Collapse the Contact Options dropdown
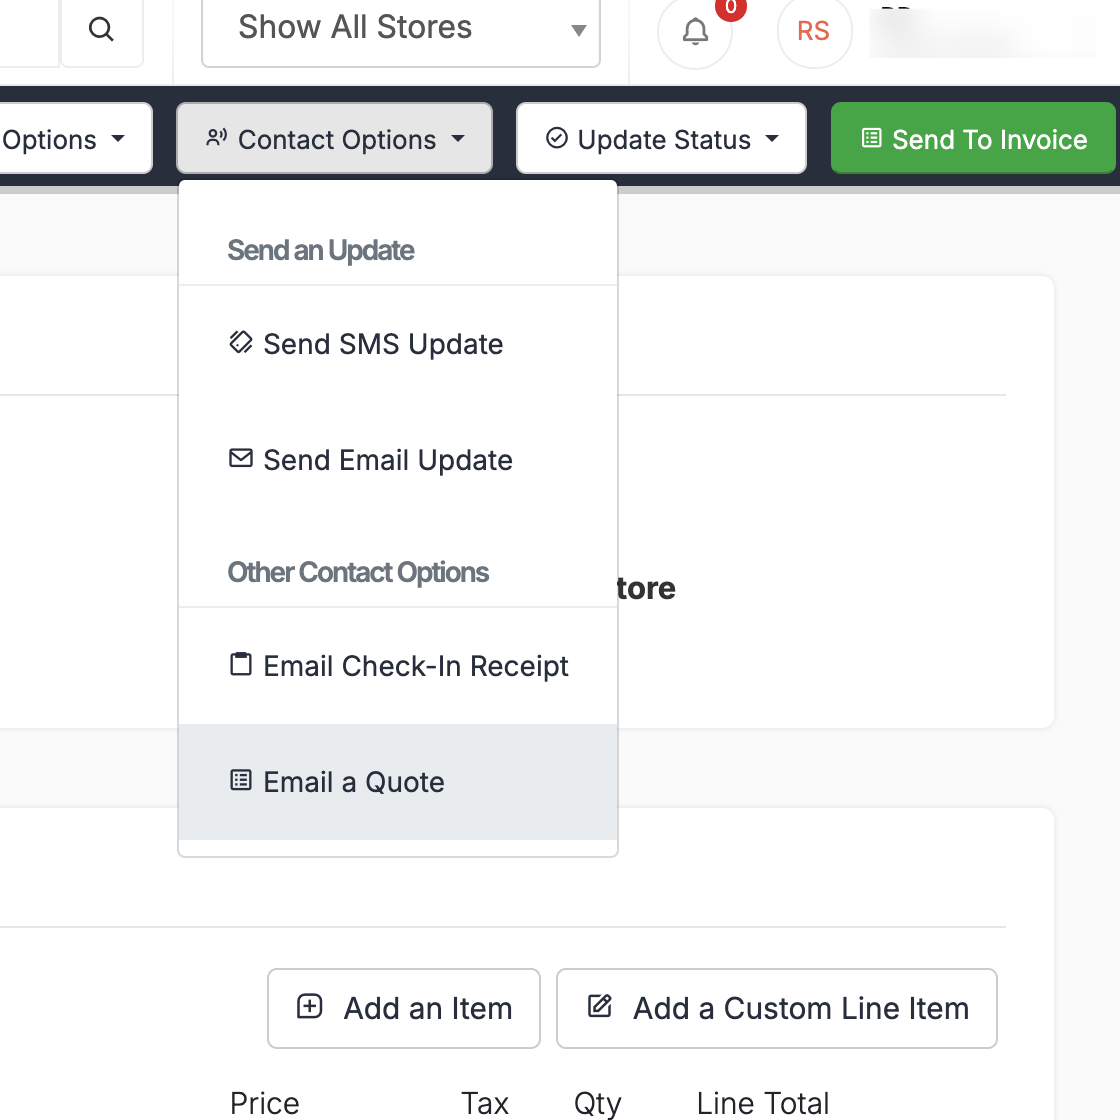This screenshot has width=1120, height=1120. click(x=335, y=139)
